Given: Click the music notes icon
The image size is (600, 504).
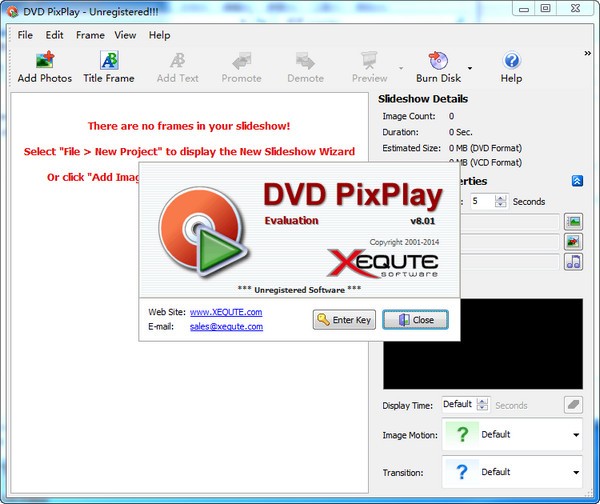Looking at the screenshot, I should coord(574,262).
